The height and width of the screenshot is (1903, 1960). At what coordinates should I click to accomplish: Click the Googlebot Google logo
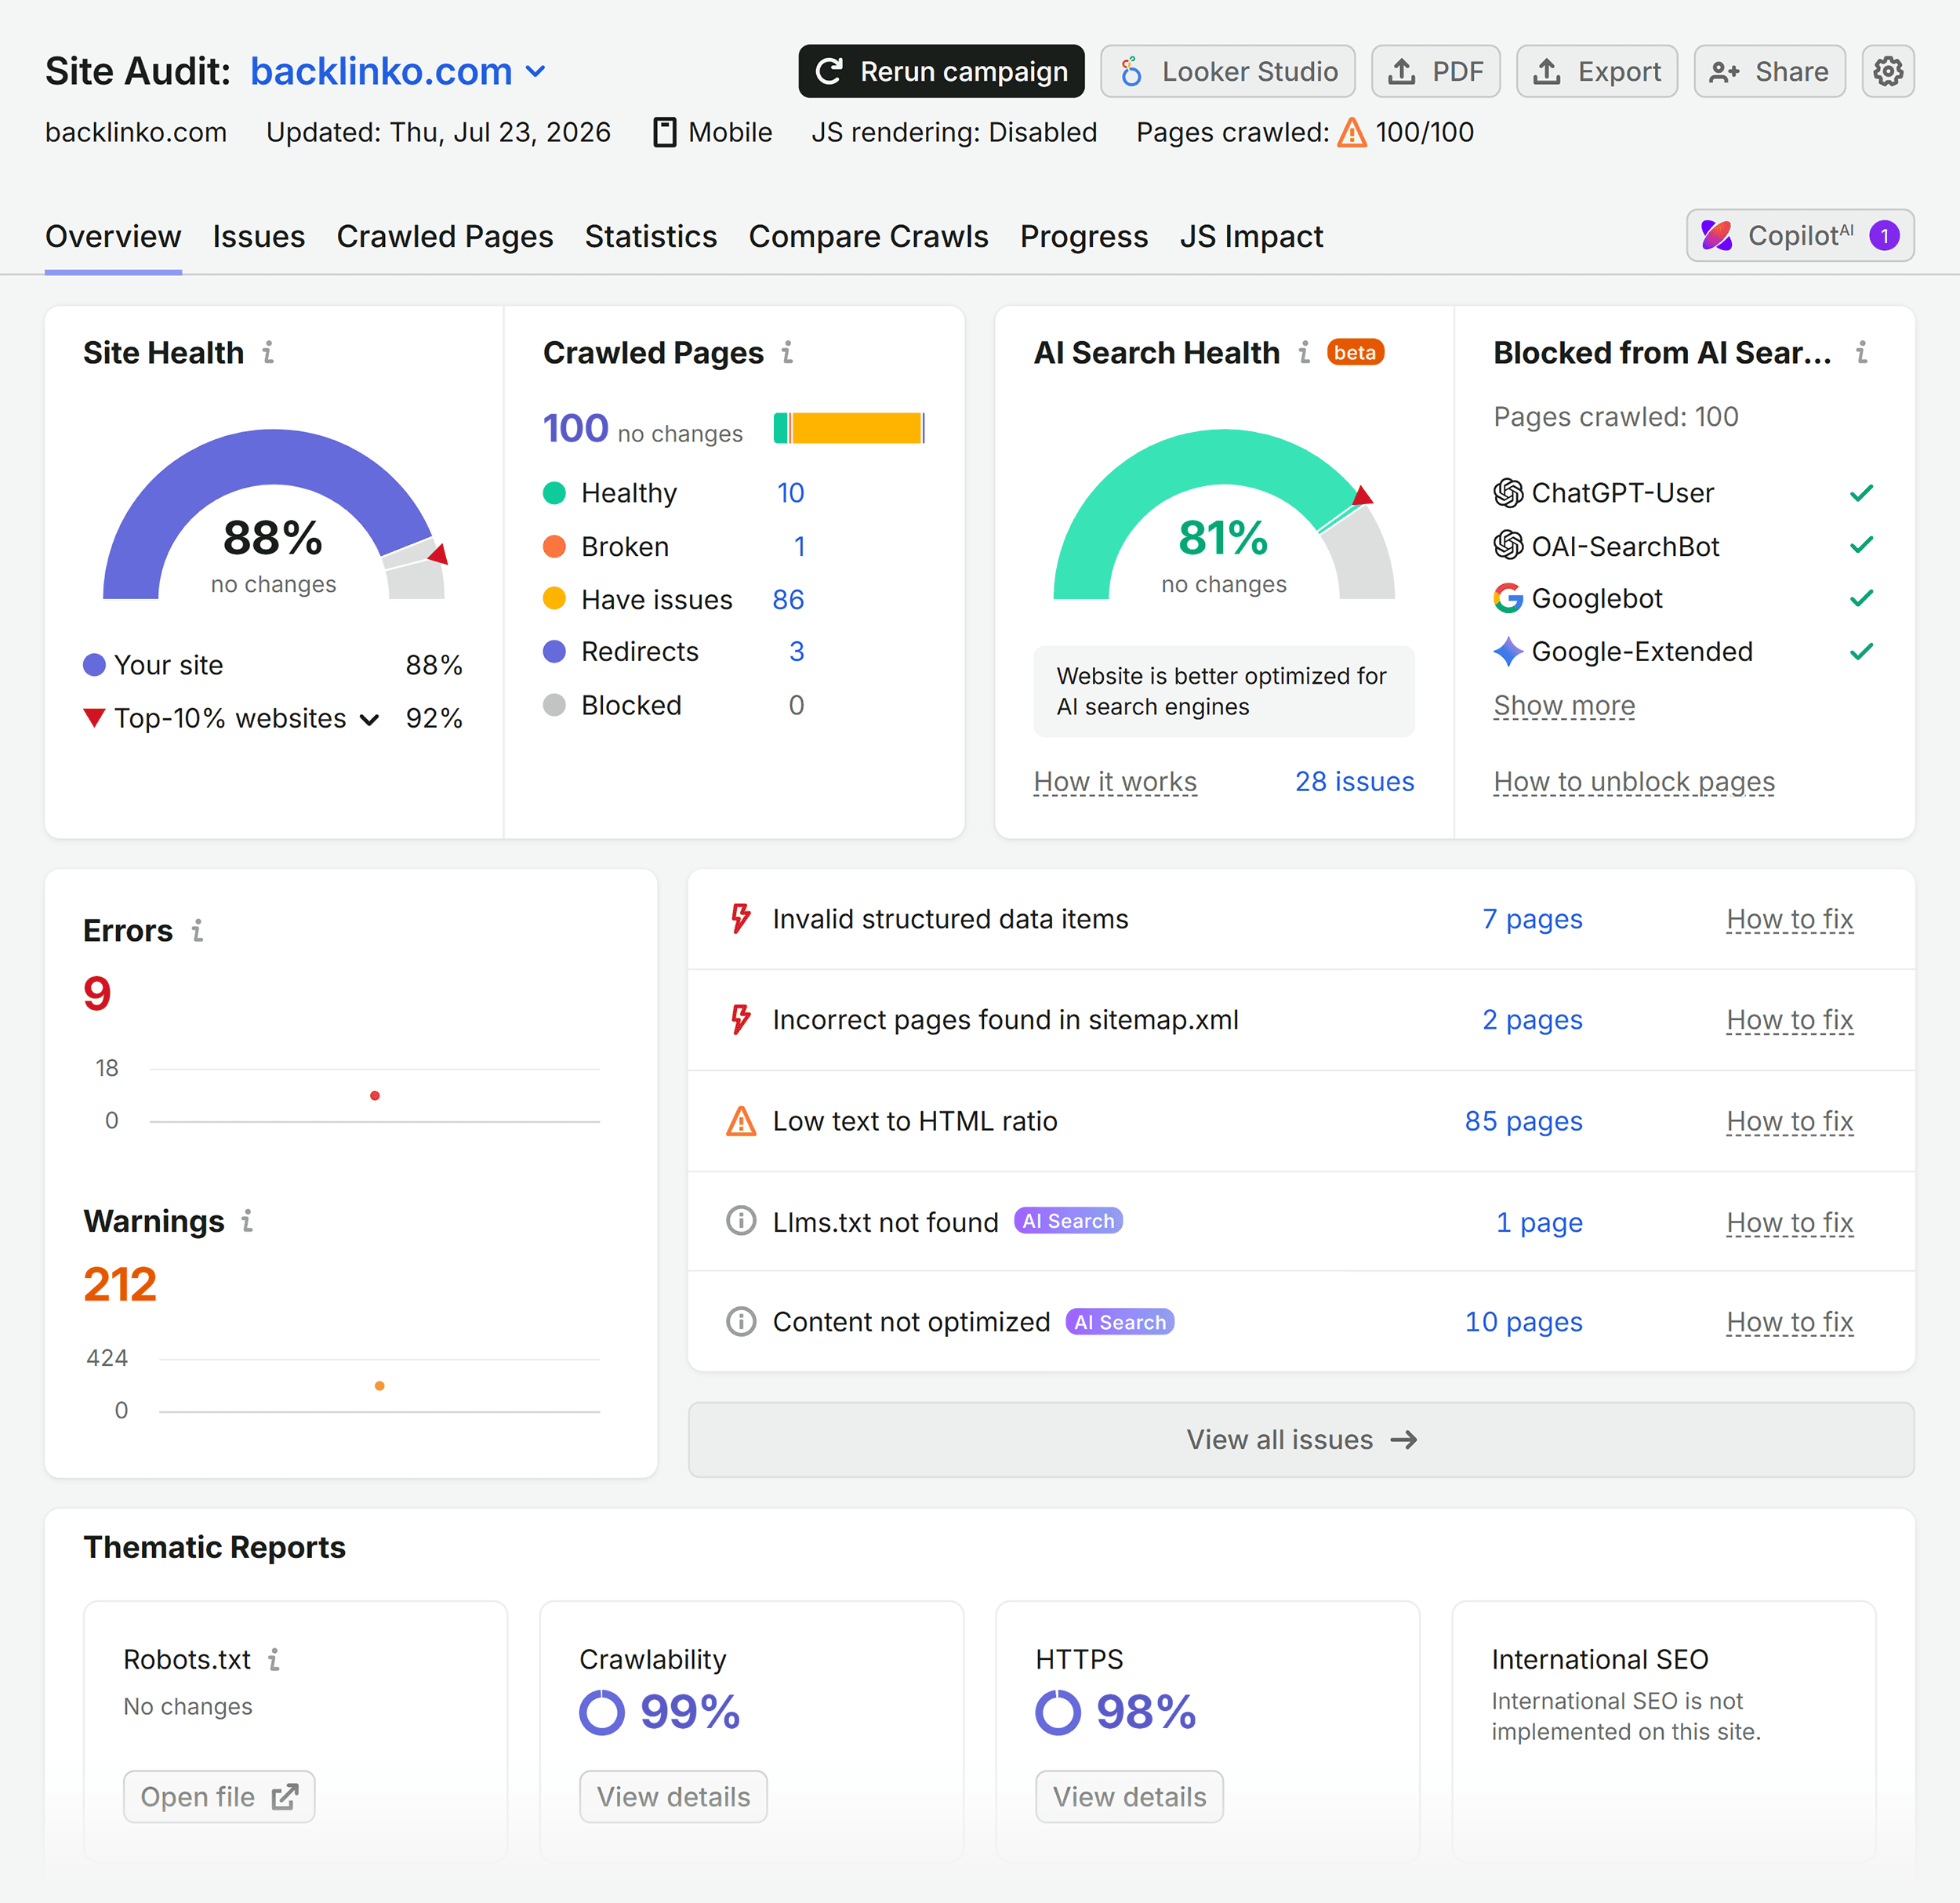[x=1508, y=598]
